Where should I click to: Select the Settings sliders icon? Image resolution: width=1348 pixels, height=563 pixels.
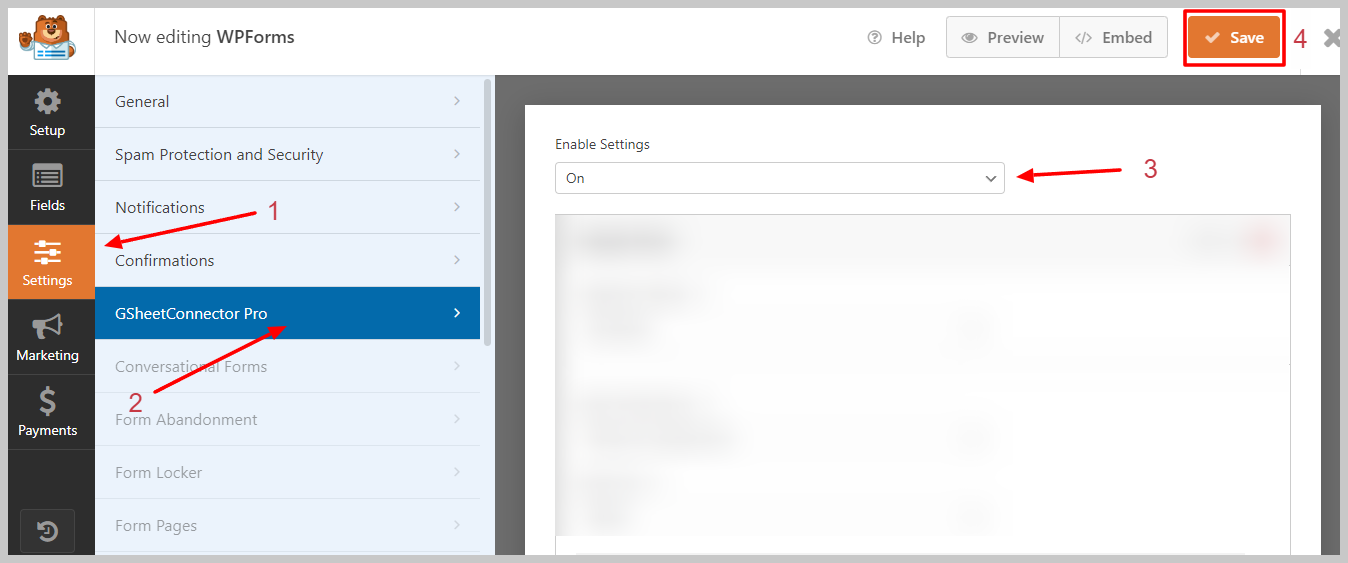tap(47, 251)
